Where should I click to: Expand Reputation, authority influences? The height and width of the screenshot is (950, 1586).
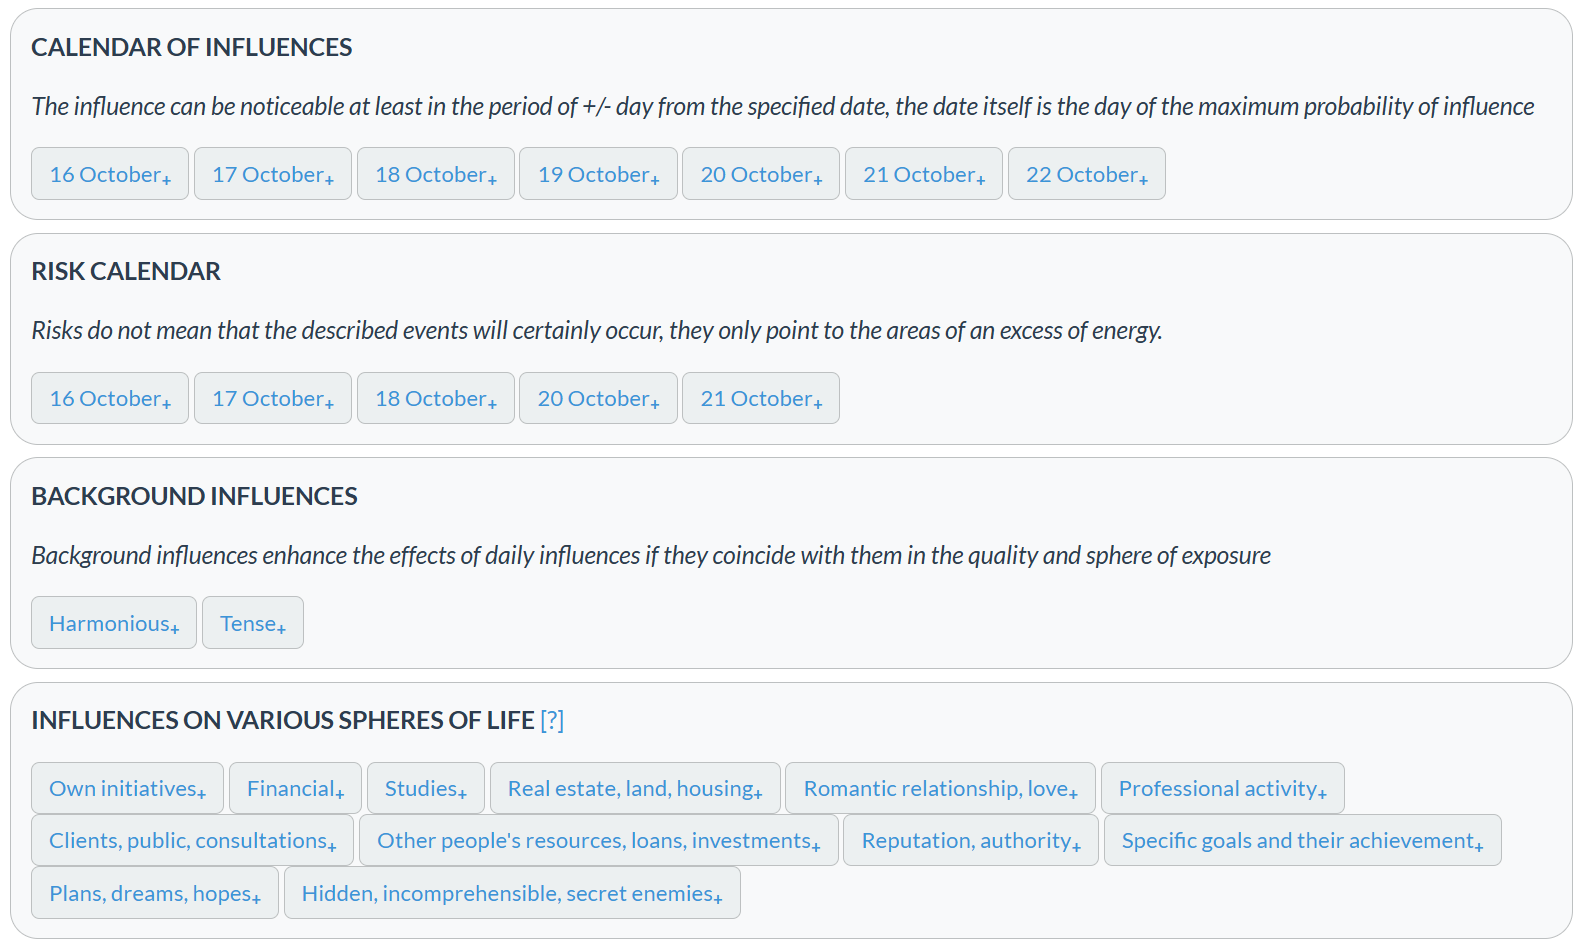click(970, 840)
